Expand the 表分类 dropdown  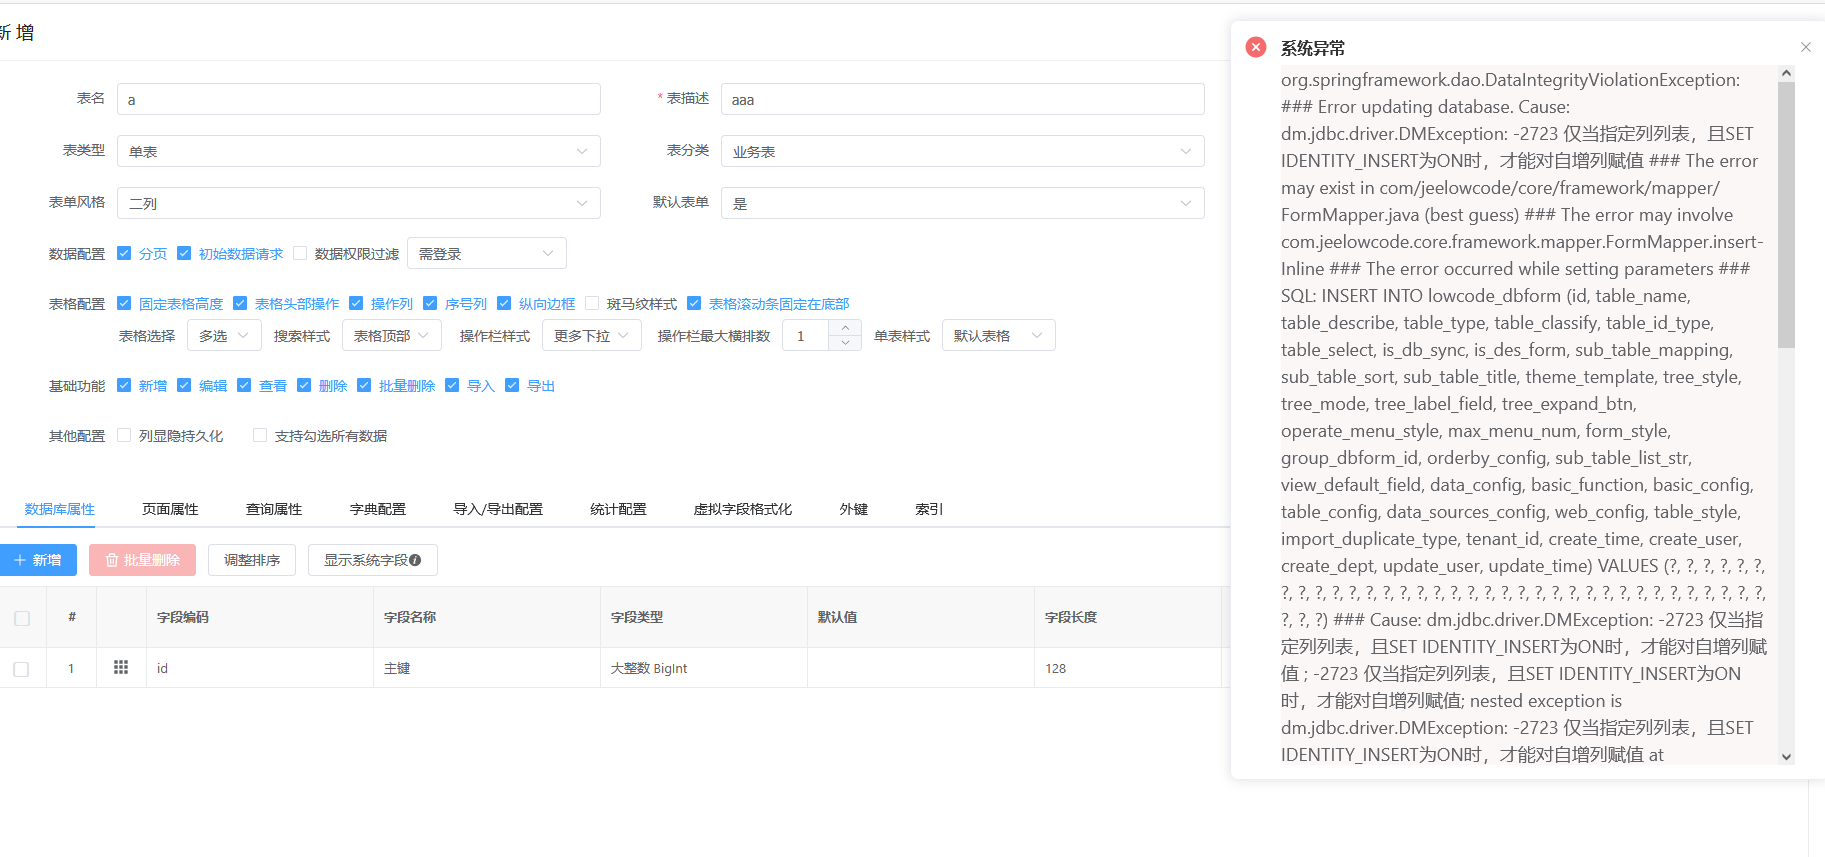[x=962, y=151]
